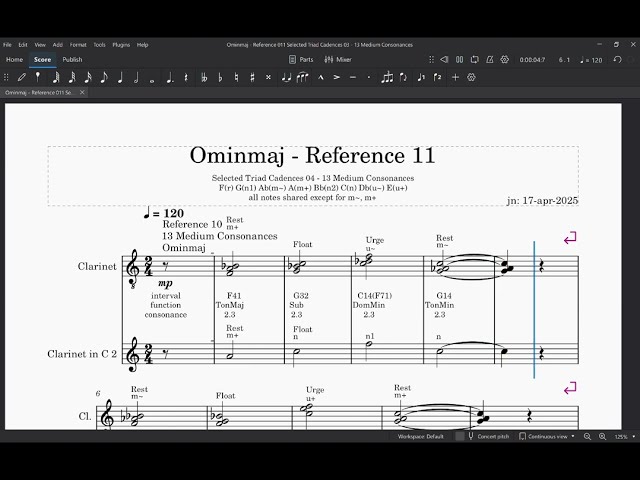Screen dimensions: 640x480
Task: Open the Add menu
Action: (x=58, y=45)
